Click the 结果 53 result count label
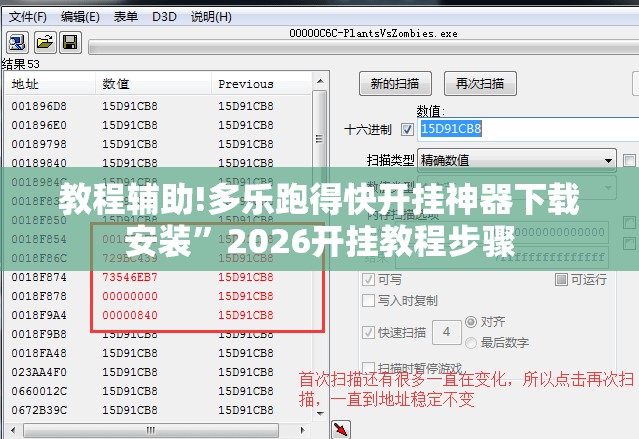 pos(21,64)
